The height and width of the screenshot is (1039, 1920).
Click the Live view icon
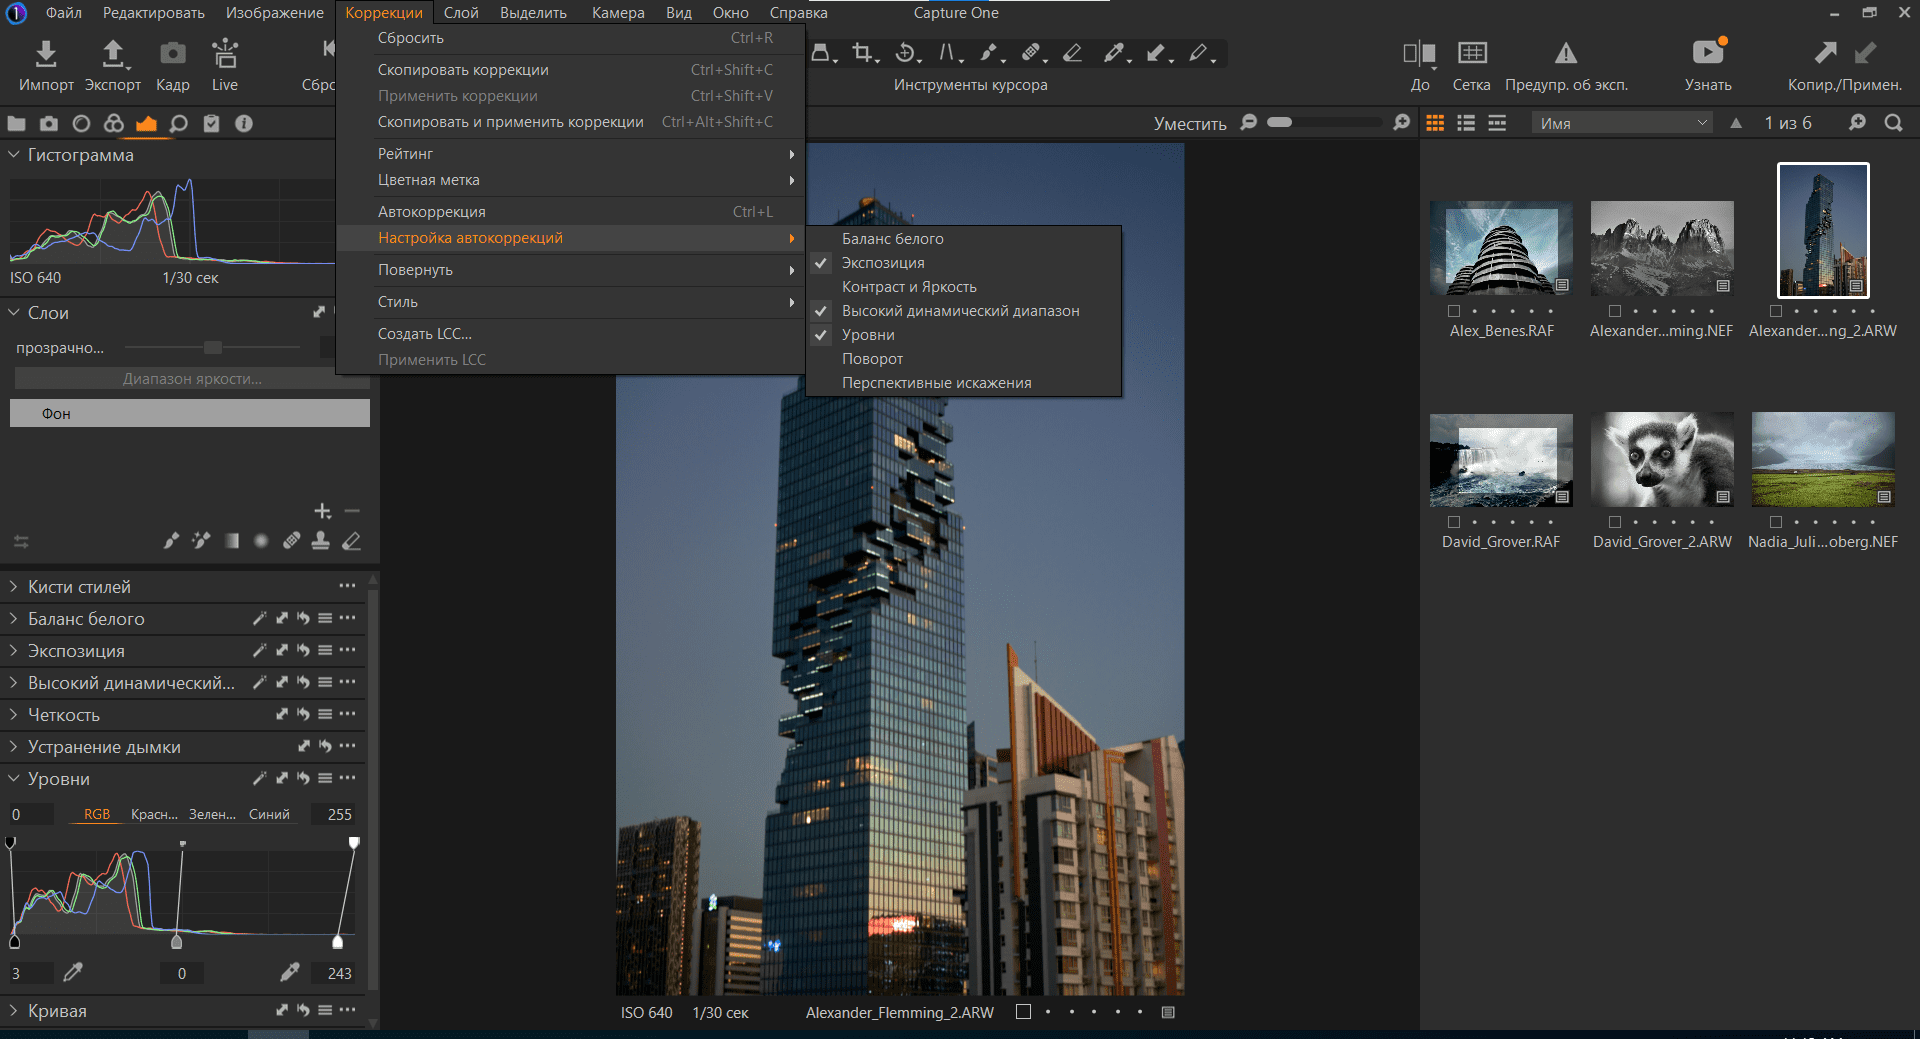225,54
